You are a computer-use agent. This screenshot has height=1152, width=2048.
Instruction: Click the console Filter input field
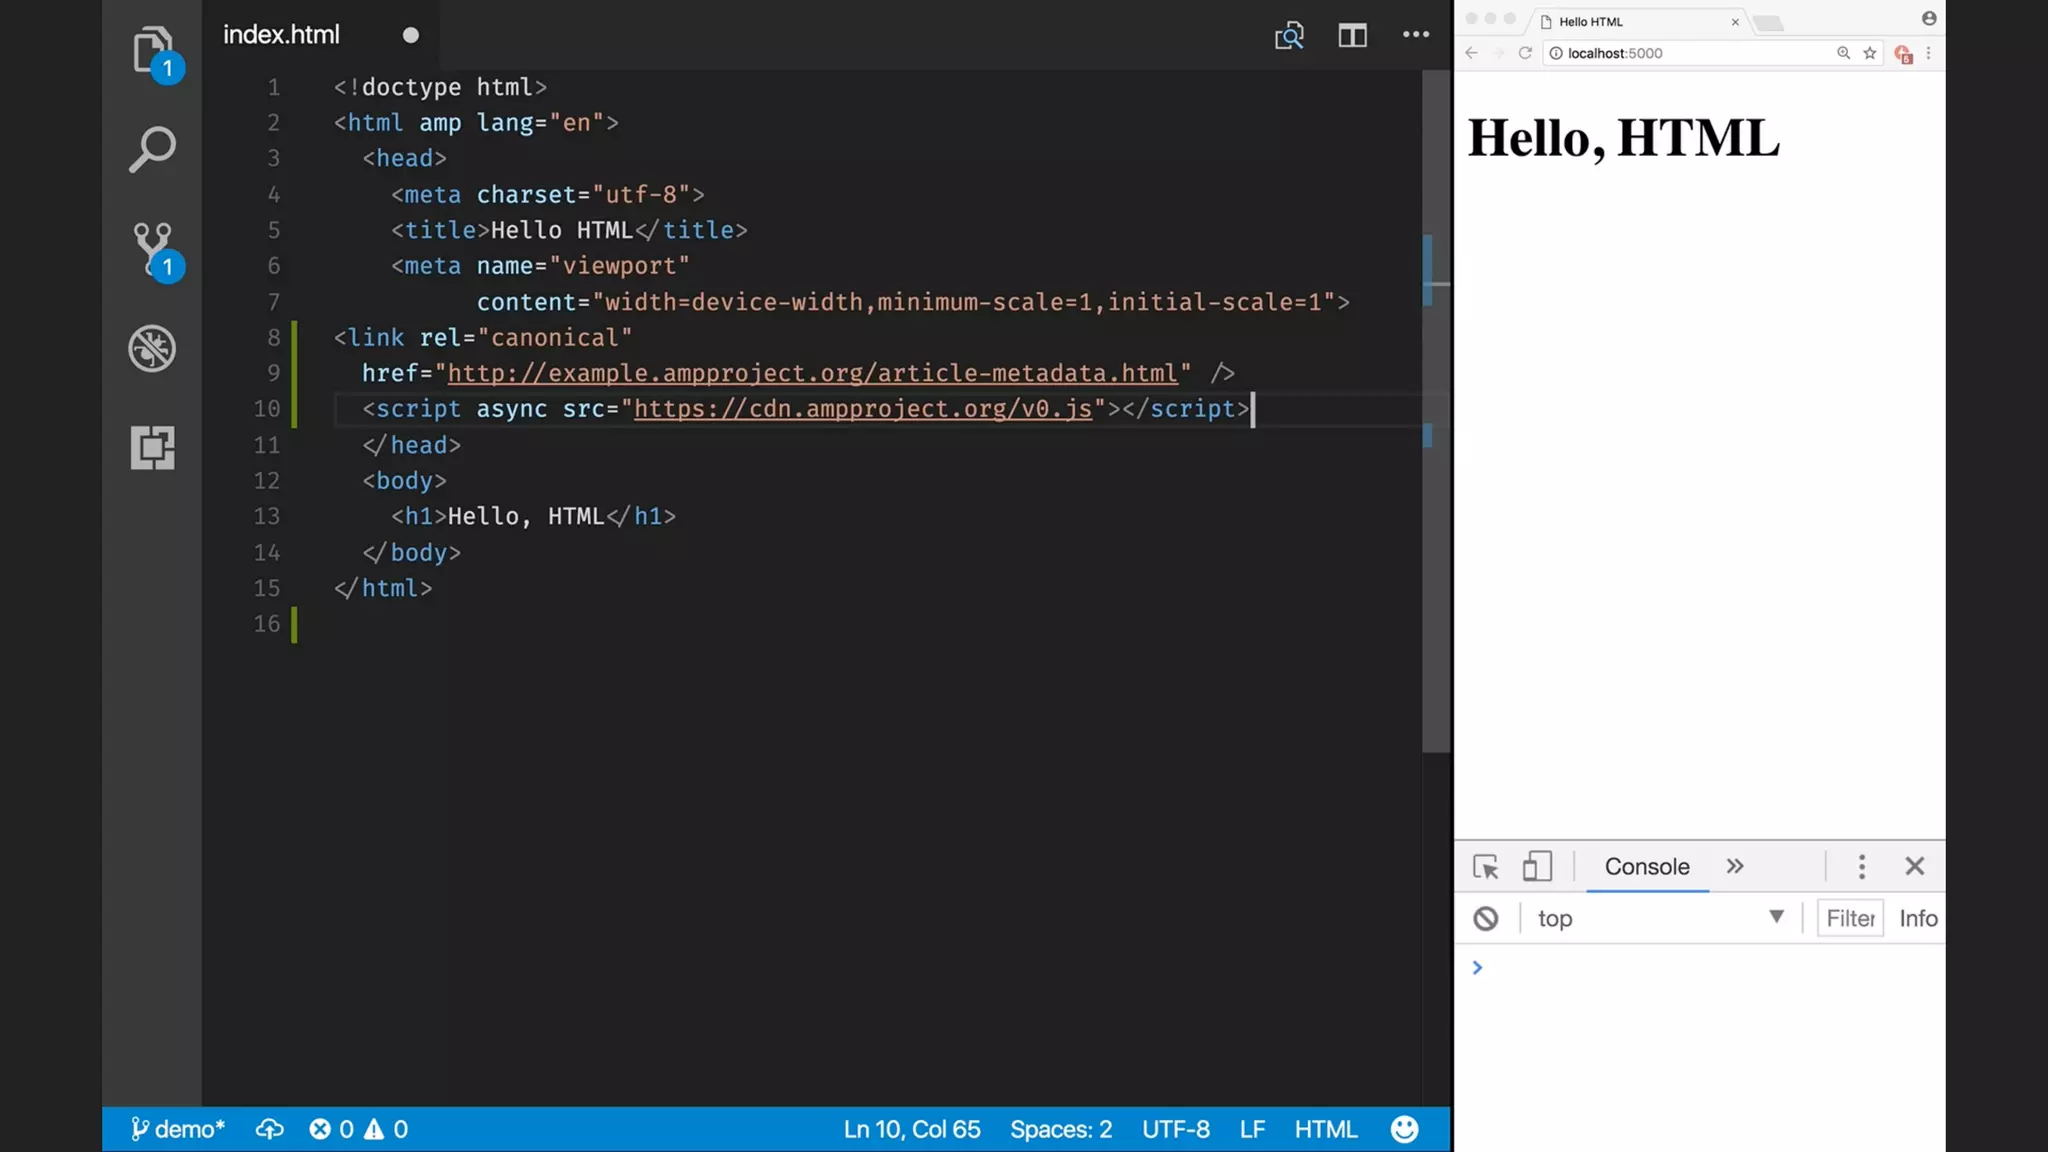[1850, 918]
